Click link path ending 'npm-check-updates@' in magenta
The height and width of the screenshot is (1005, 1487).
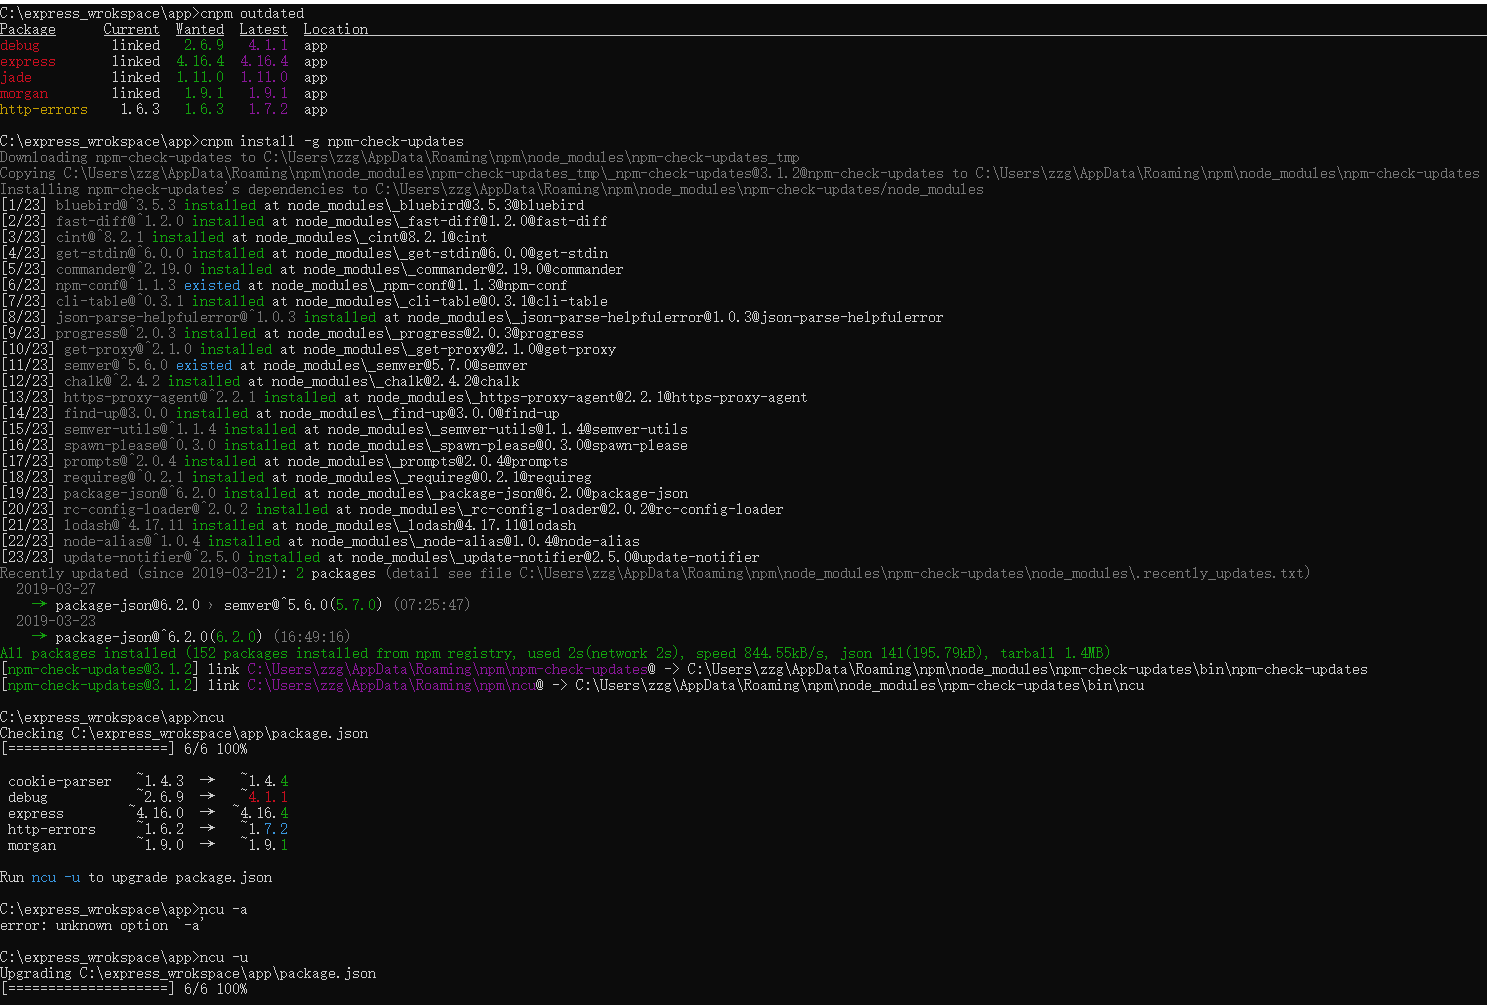[x=452, y=669]
